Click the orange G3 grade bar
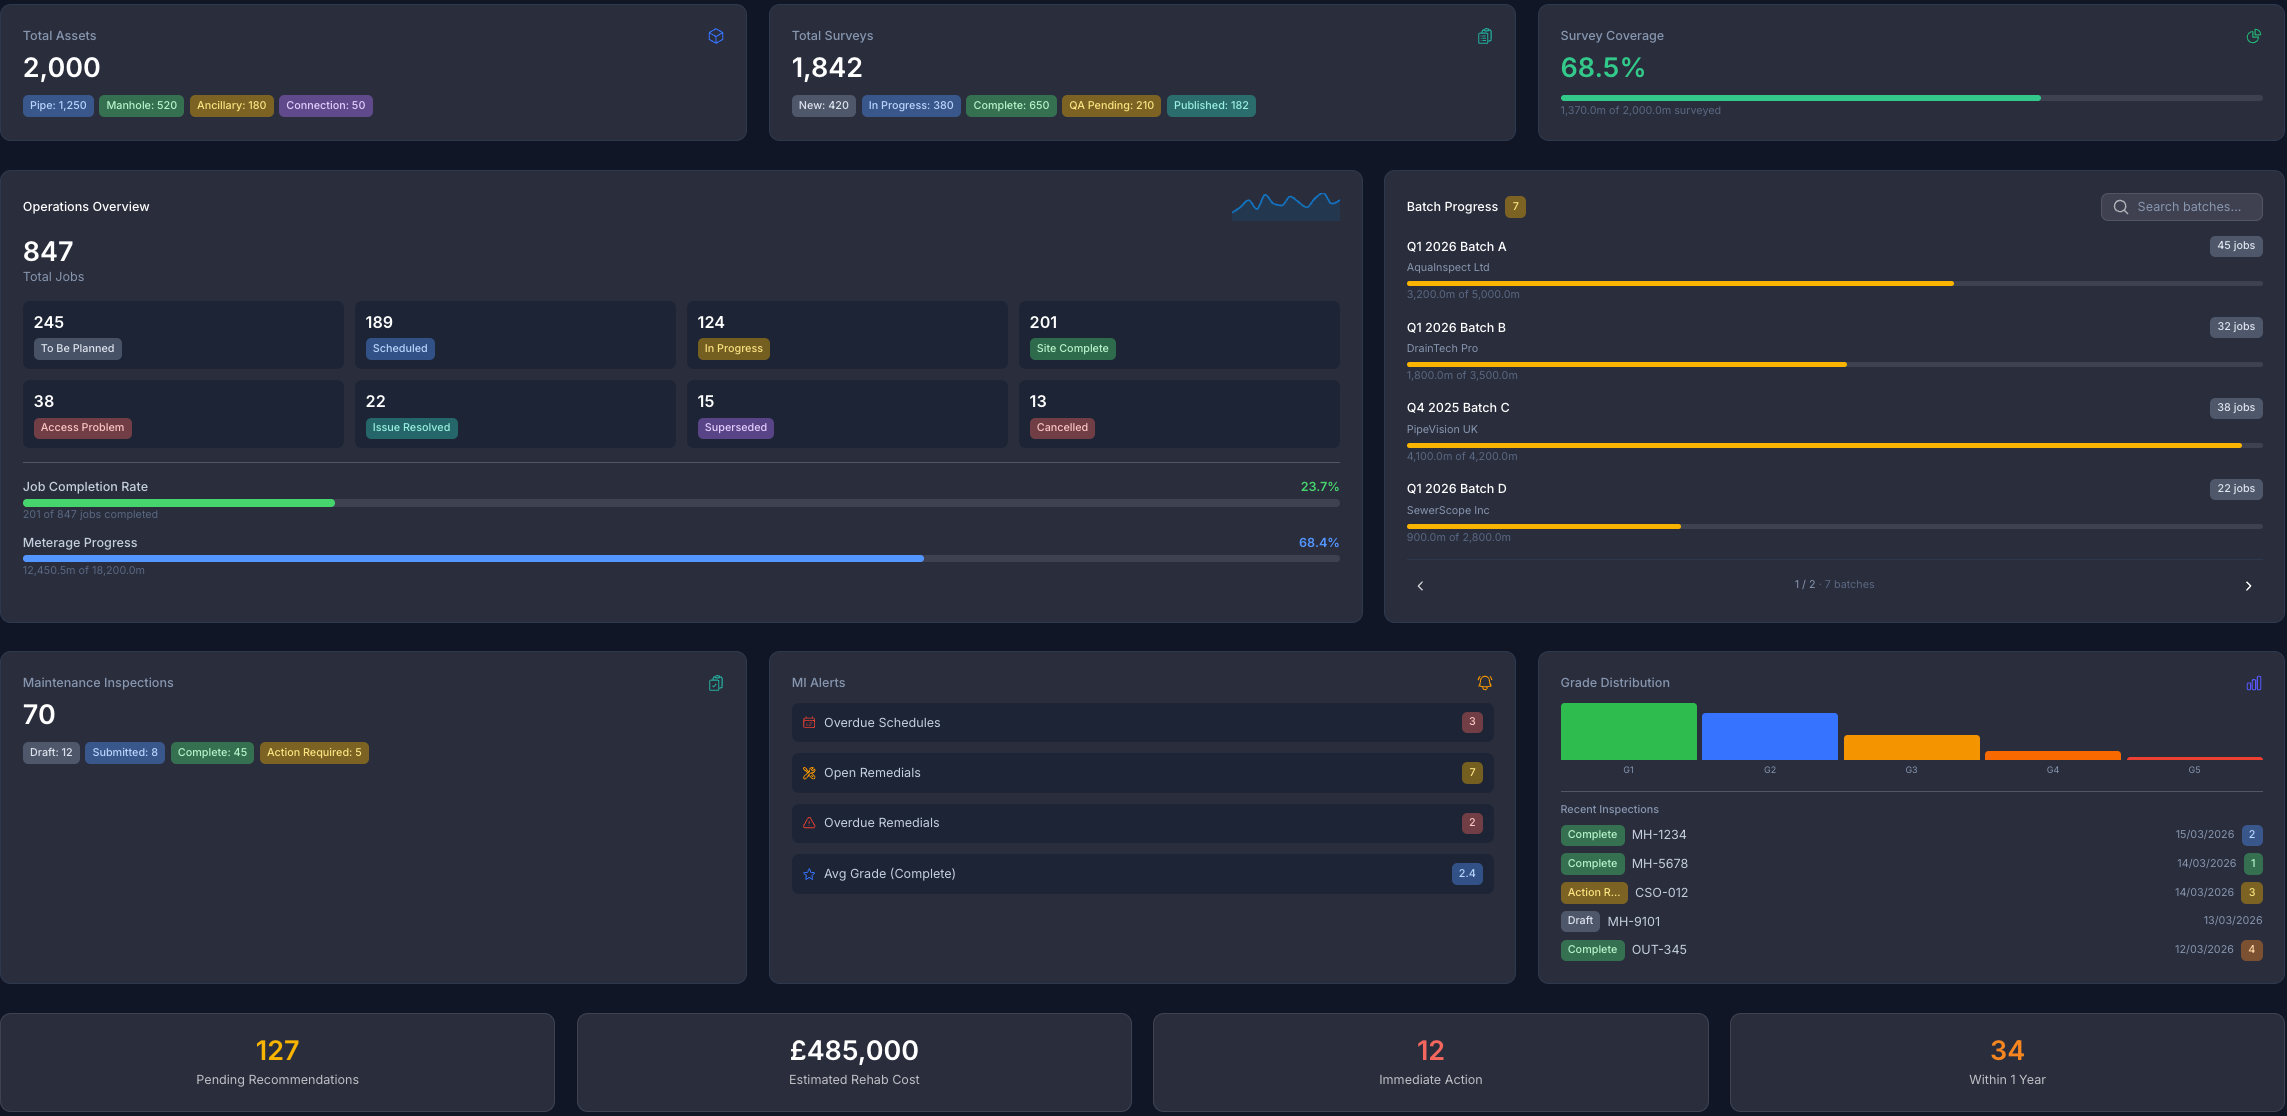2287x1116 pixels. pyautogui.click(x=1911, y=747)
